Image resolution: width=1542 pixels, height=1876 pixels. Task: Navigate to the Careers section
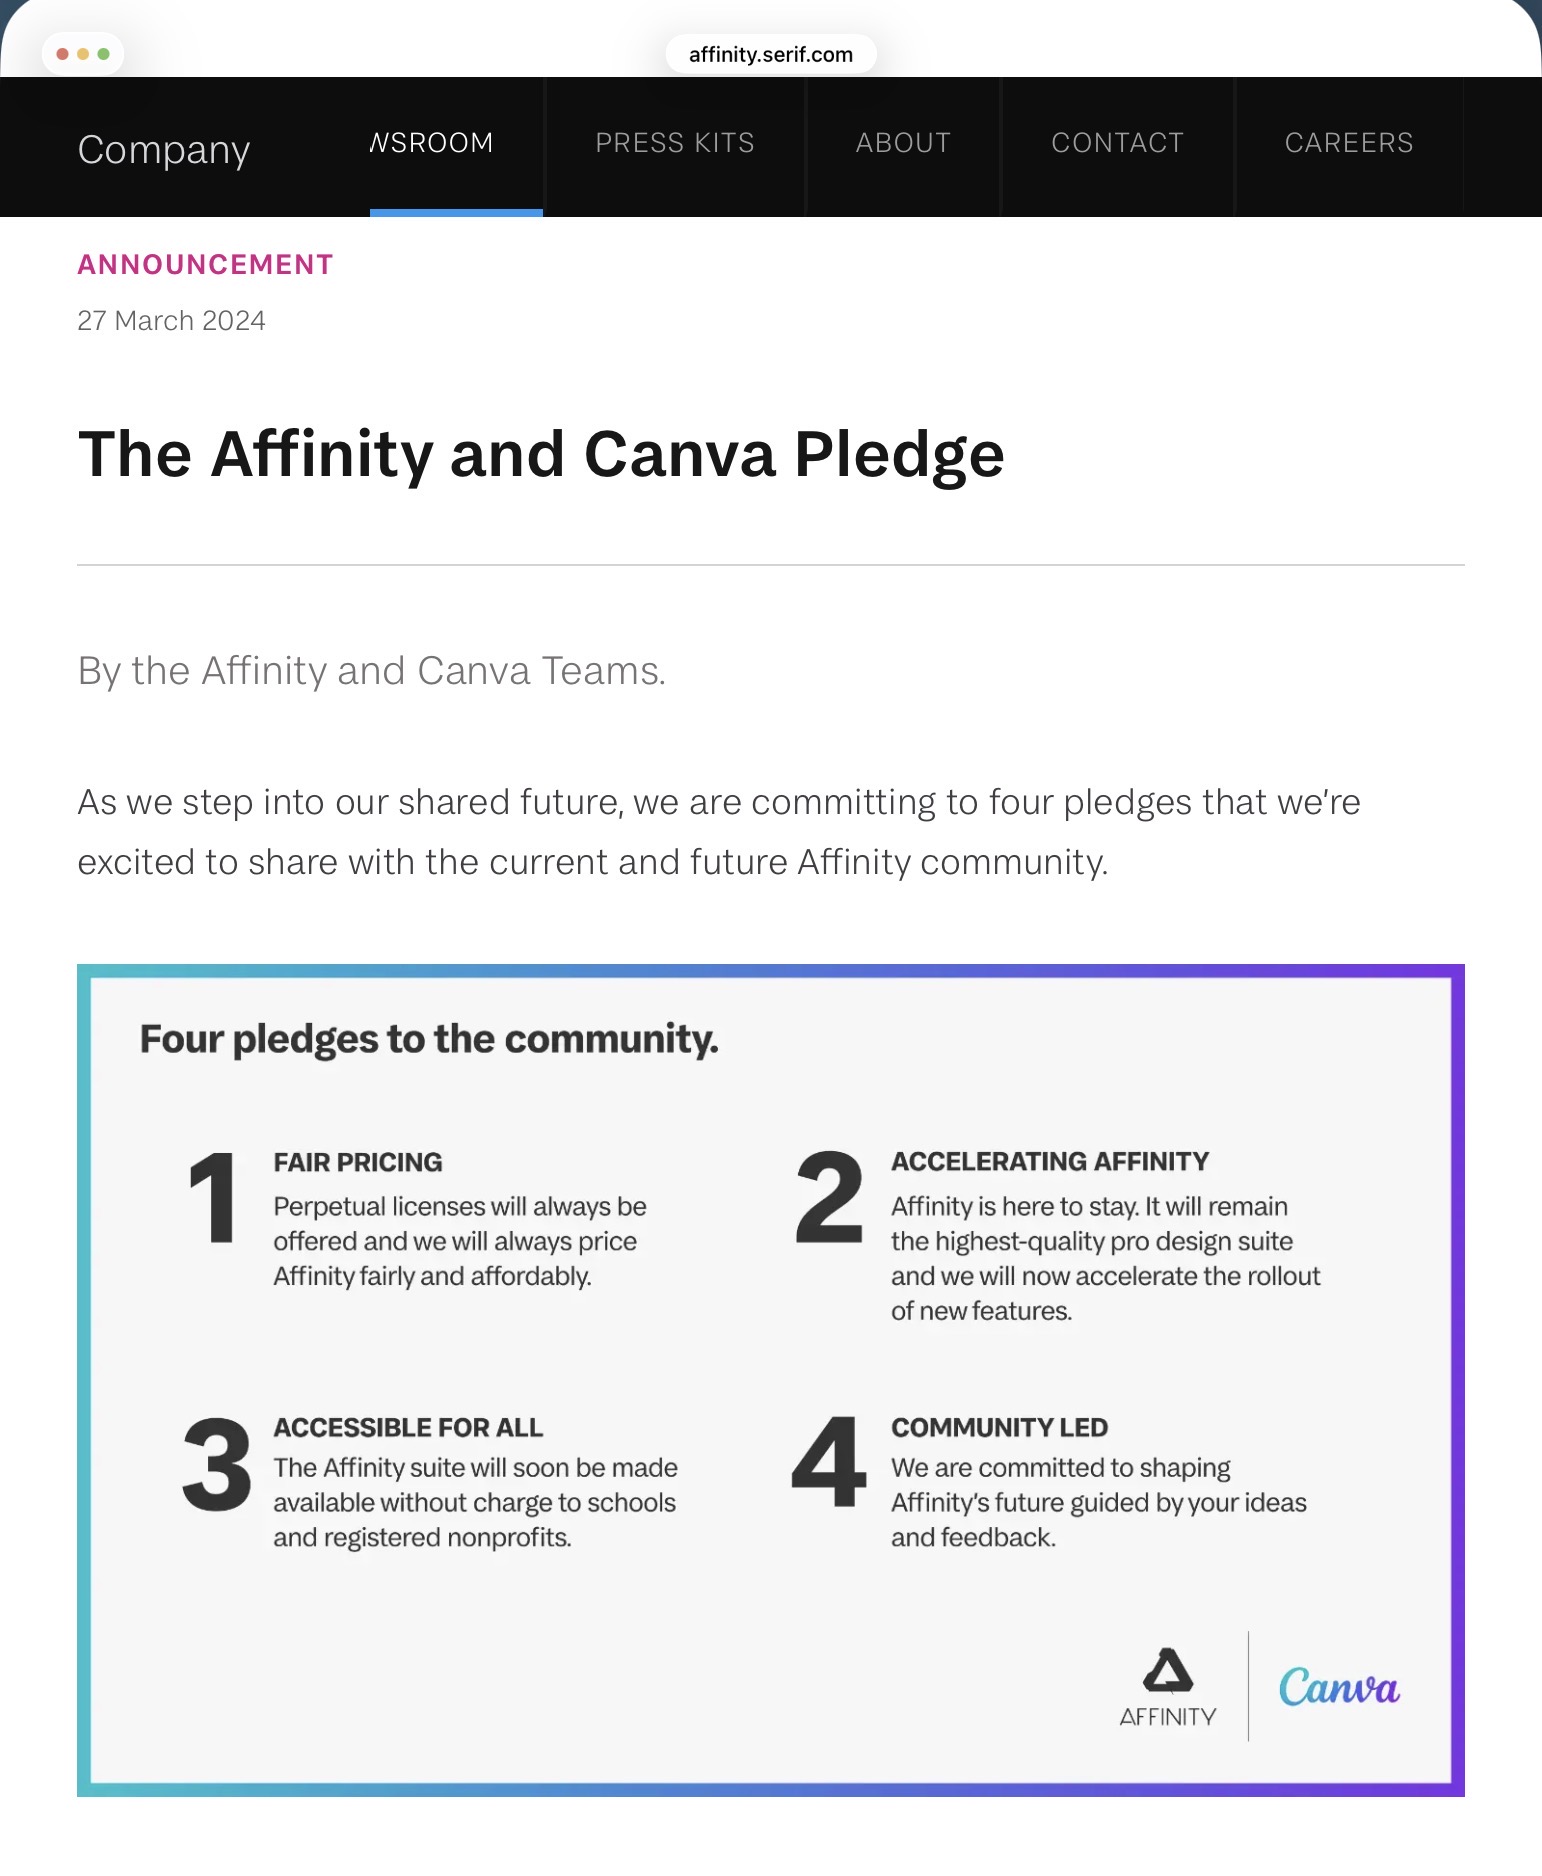pos(1348,143)
